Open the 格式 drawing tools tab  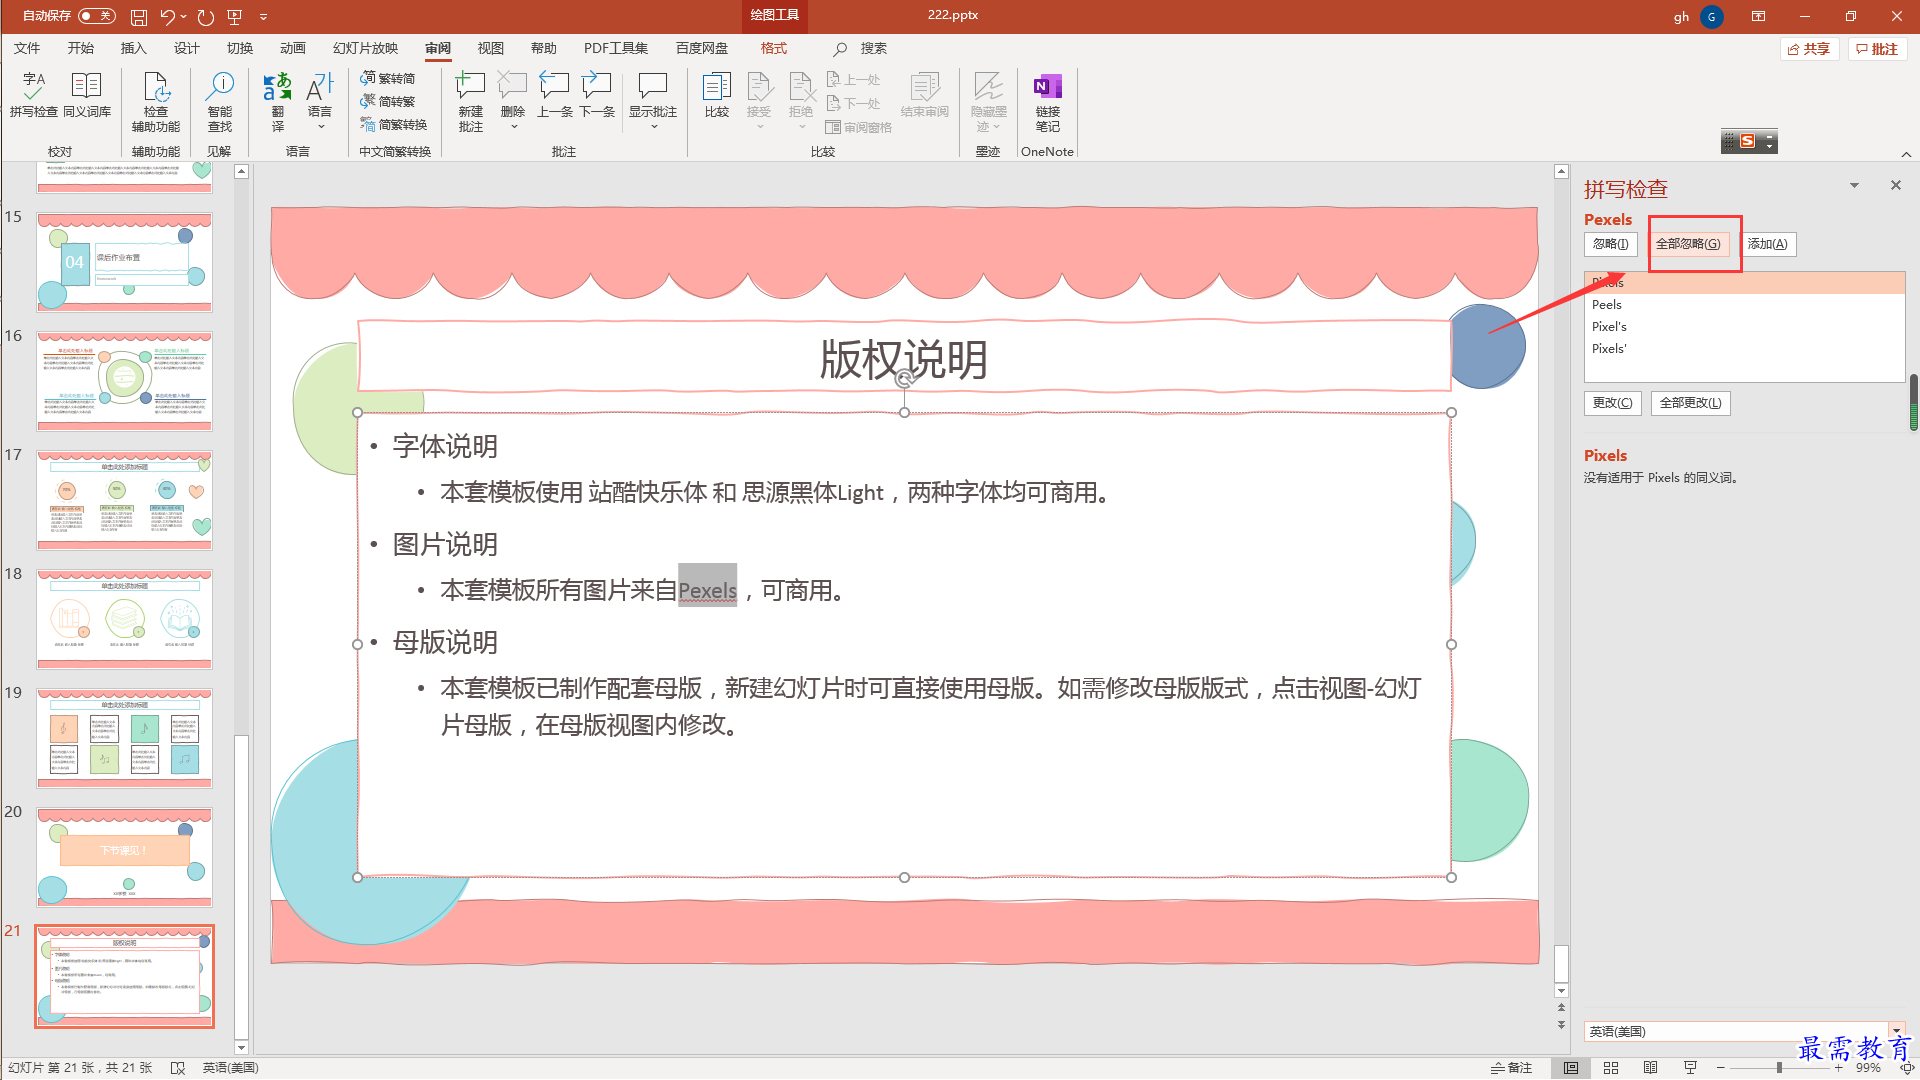(x=774, y=48)
